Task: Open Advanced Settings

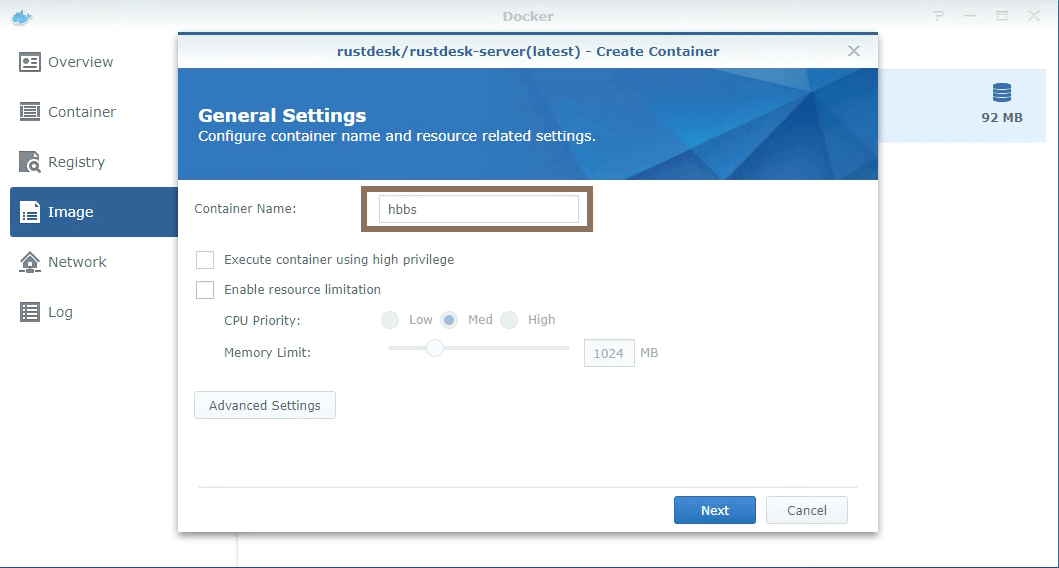Action: [265, 405]
